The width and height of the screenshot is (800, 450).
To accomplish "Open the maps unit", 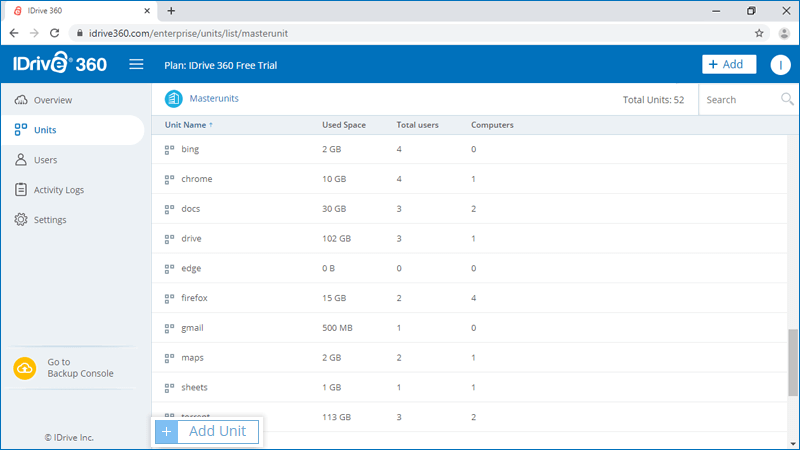I will (x=192, y=358).
